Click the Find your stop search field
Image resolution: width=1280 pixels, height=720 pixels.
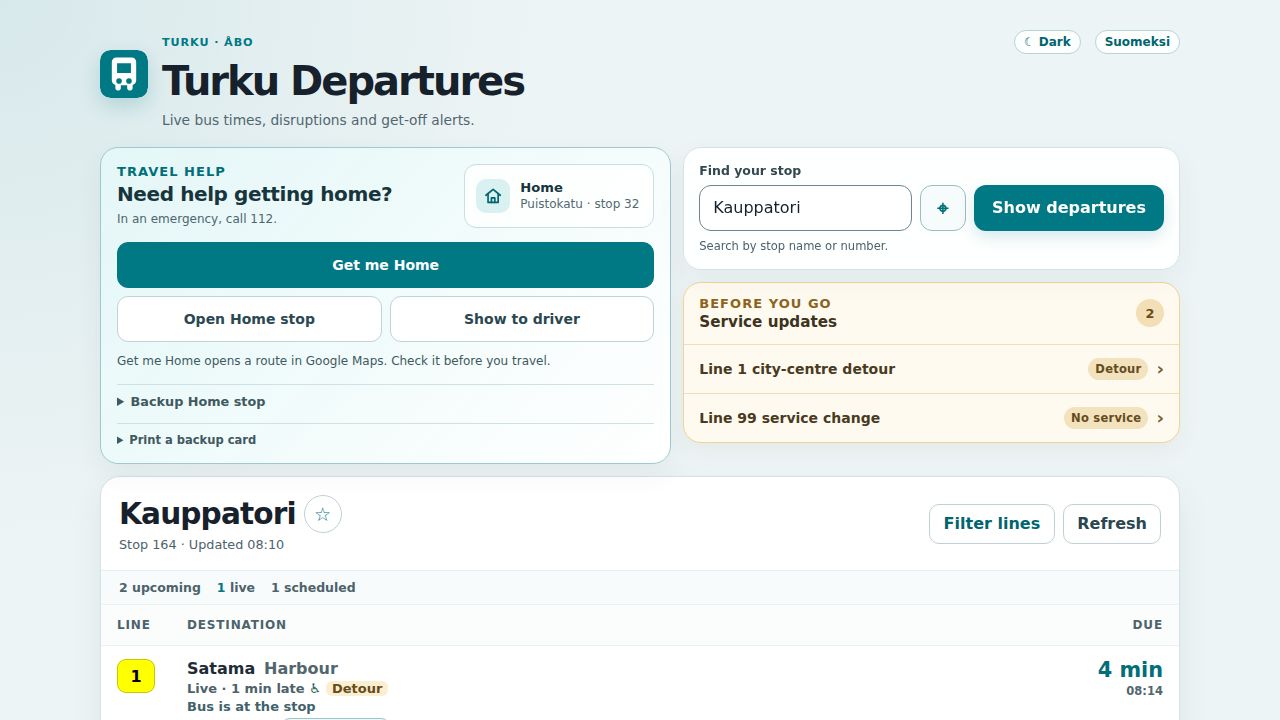tap(805, 208)
